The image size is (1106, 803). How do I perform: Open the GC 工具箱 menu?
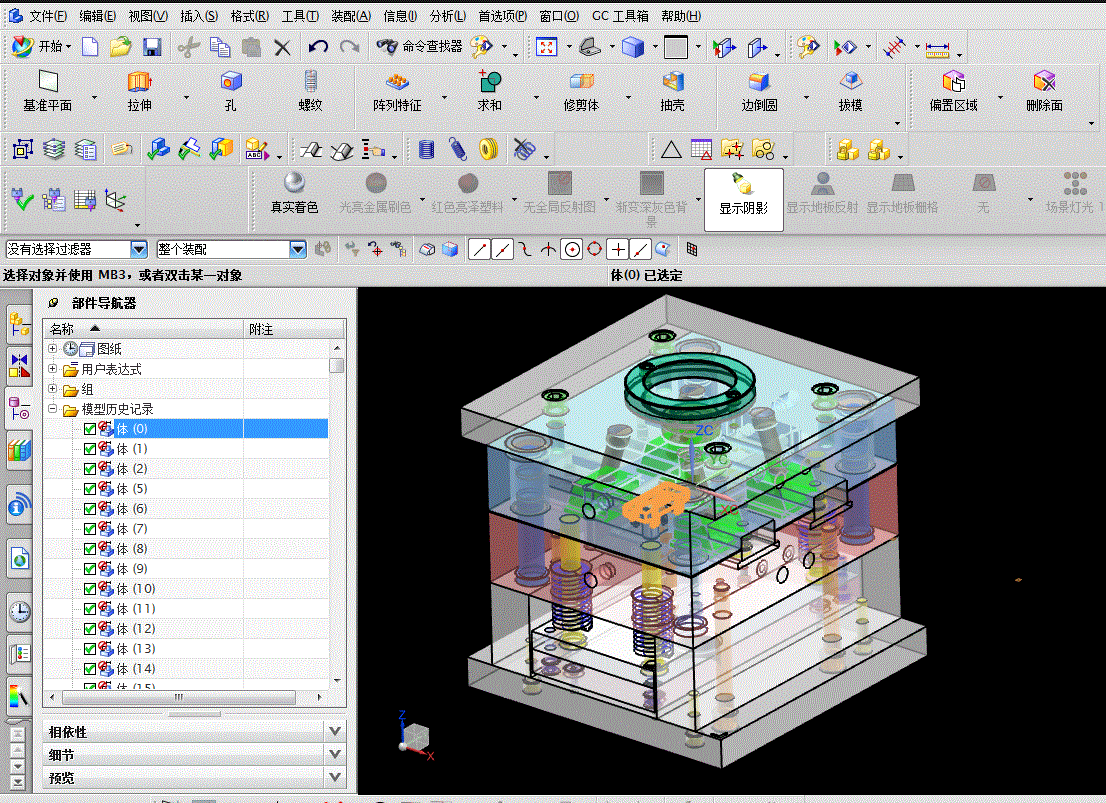pyautogui.click(x=620, y=16)
